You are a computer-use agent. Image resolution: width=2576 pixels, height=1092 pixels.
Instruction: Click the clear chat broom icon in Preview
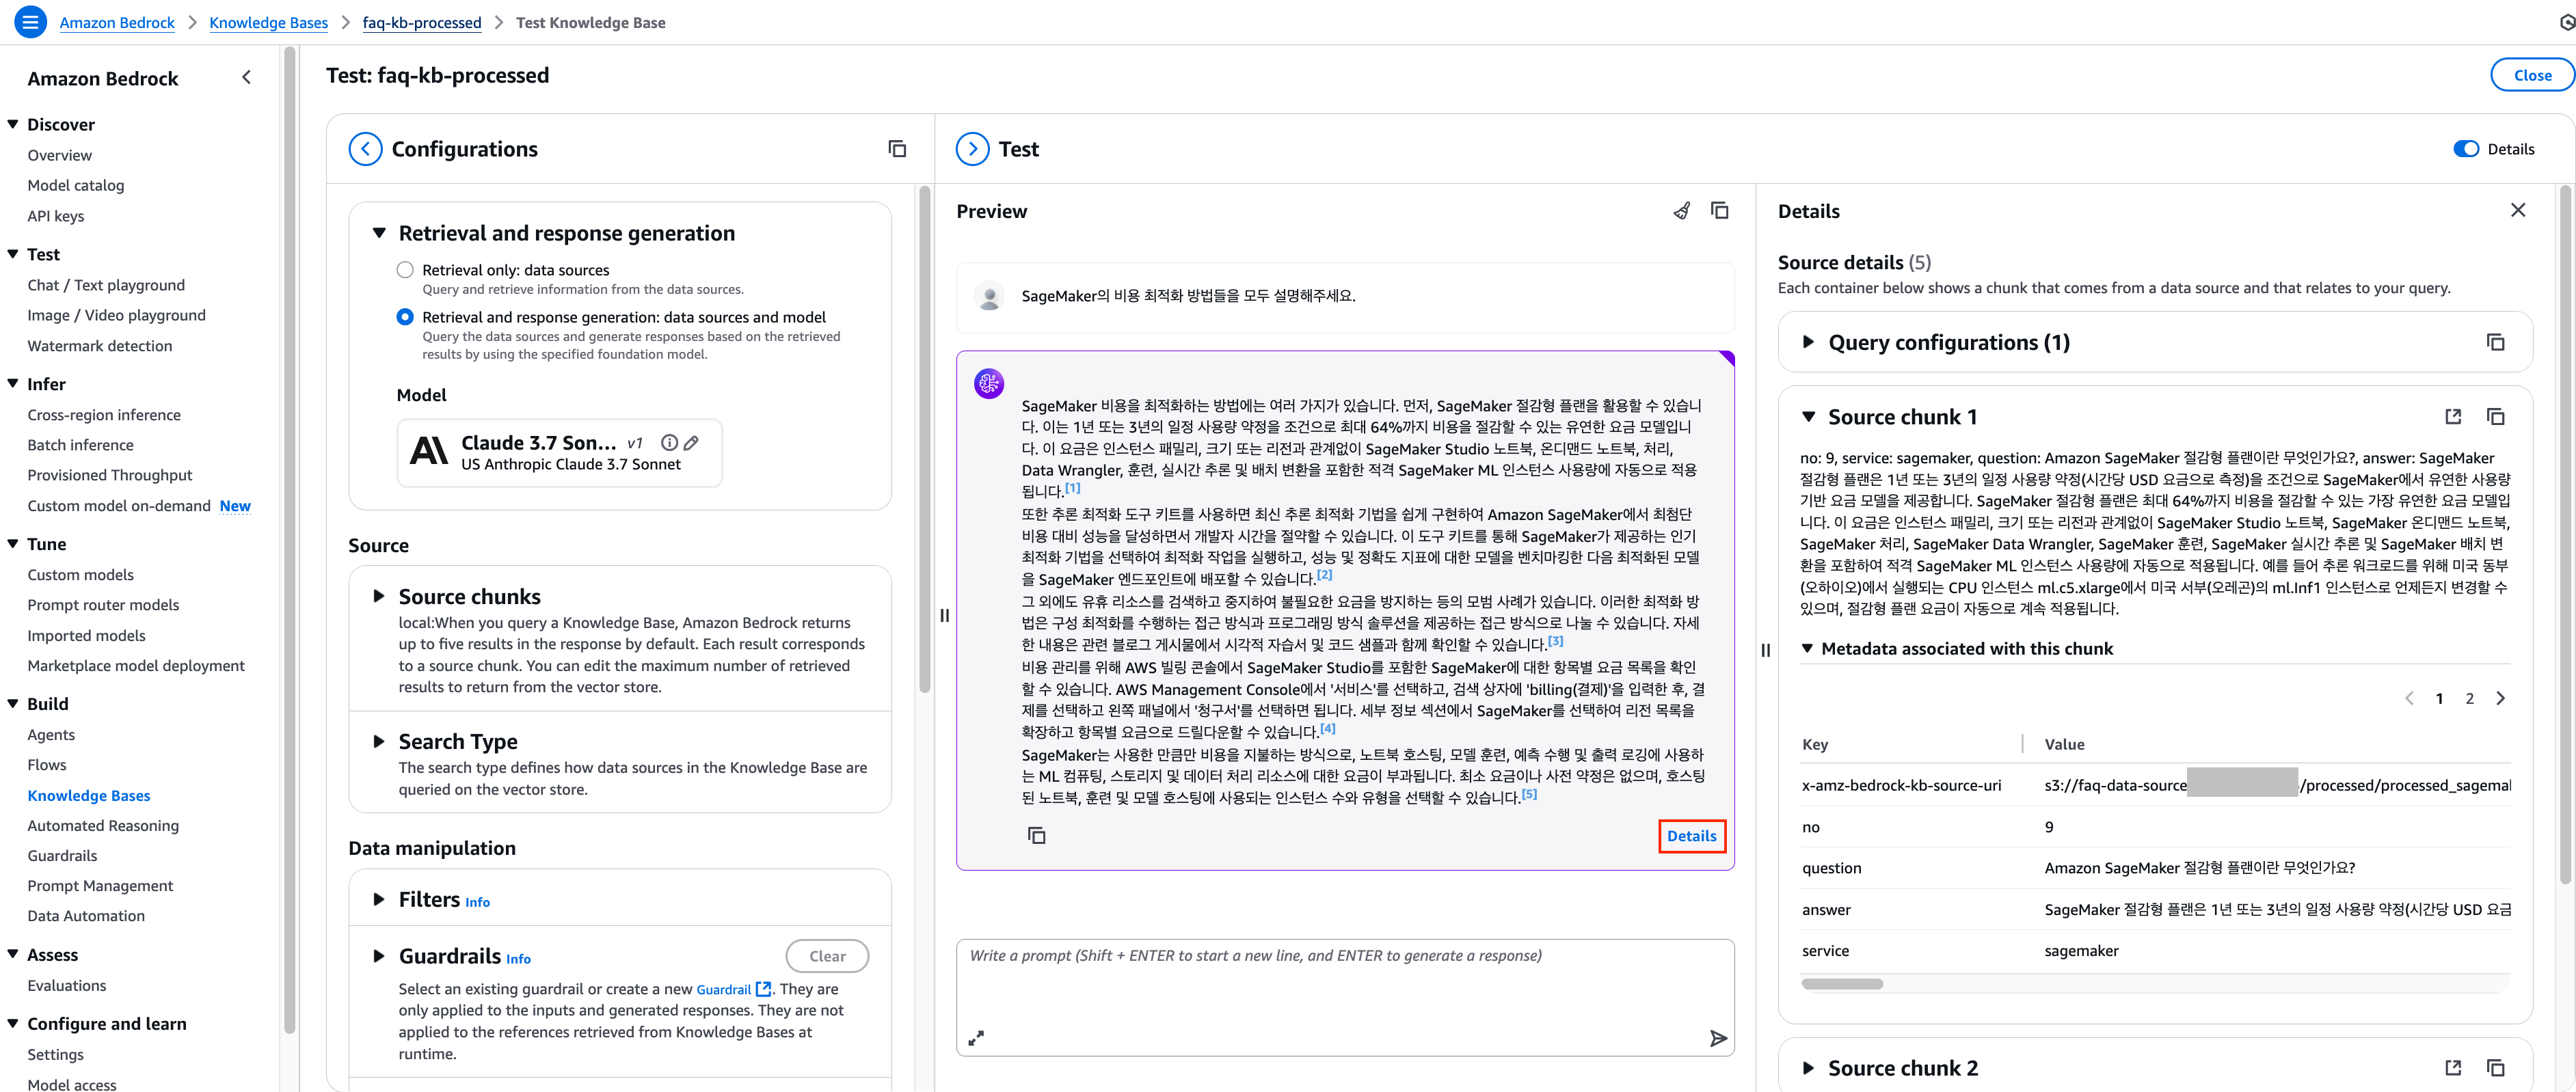coord(1682,211)
